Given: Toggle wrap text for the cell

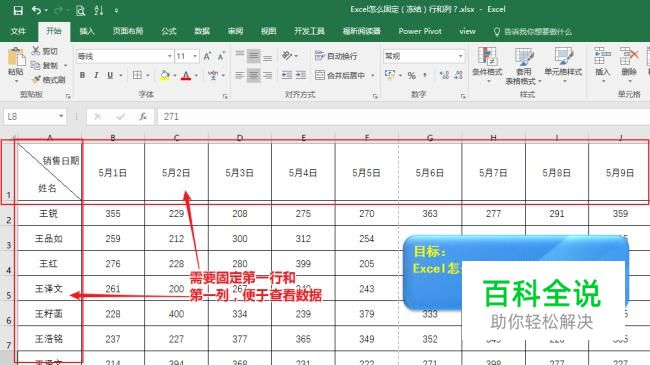Looking at the screenshot, I should click(336, 56).
